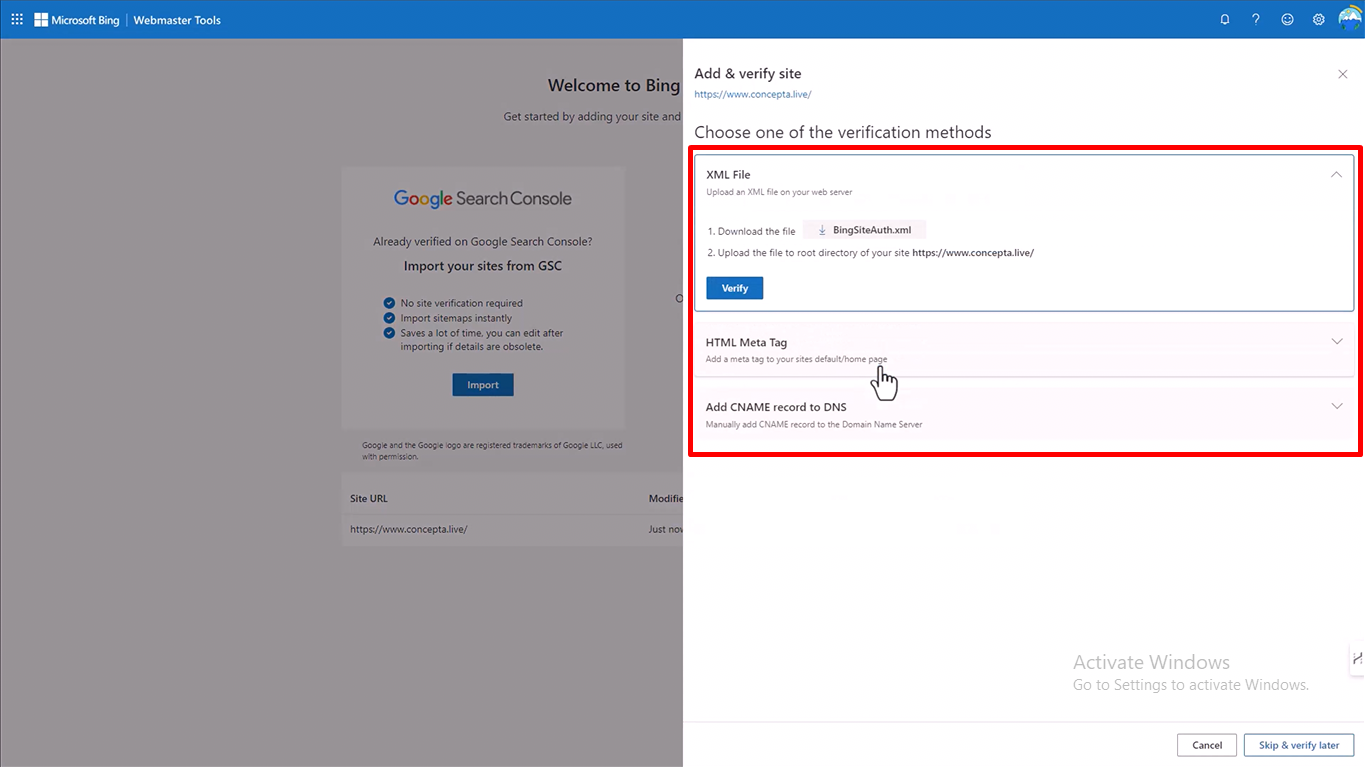
Task: Click the XML File heading text
Action: [x=728, y=175]
